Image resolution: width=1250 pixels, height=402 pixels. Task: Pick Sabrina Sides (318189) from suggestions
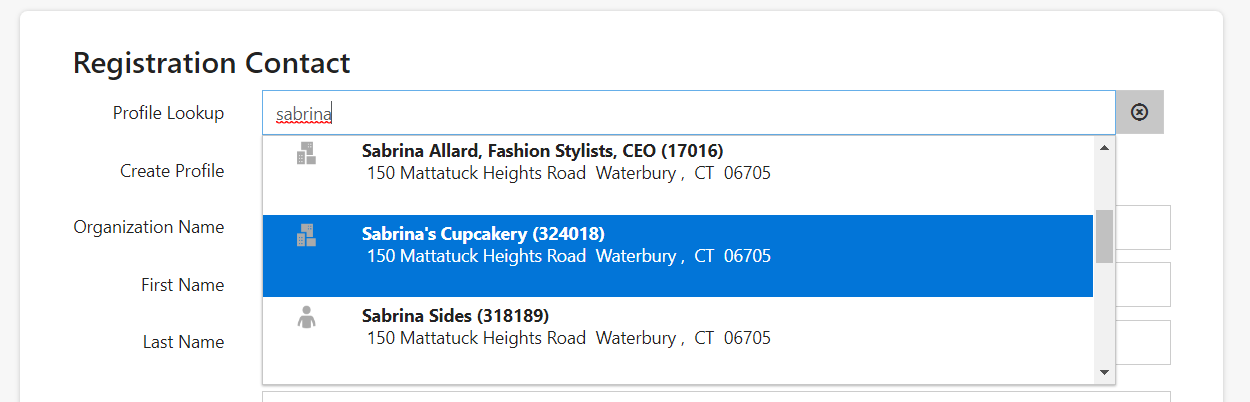click(678, 339)
